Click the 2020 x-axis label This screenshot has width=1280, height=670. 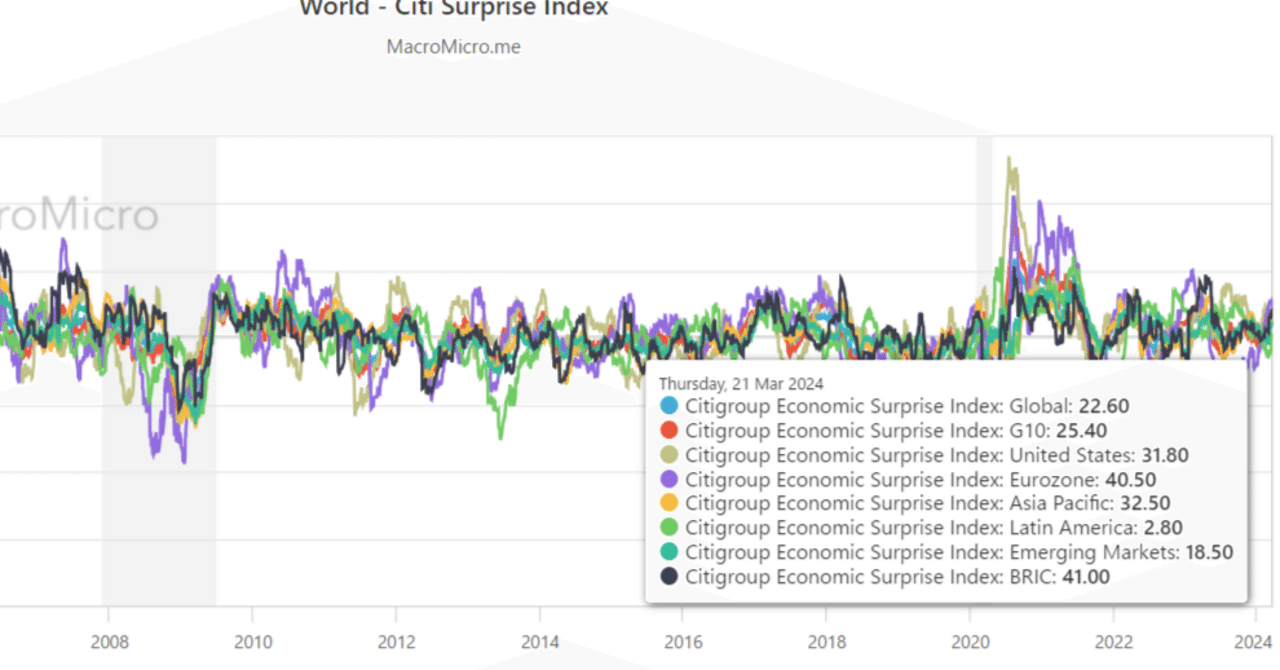click(970, 640)
